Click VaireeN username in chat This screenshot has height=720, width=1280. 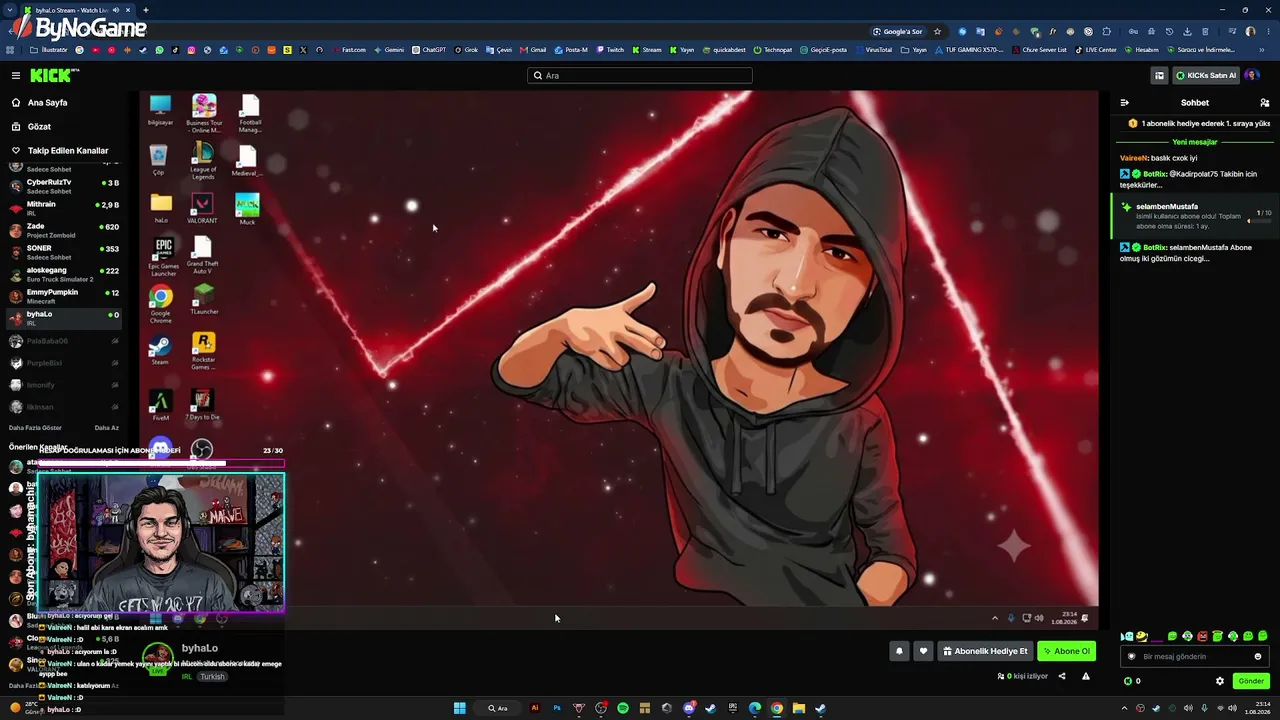click(1134, 158)
